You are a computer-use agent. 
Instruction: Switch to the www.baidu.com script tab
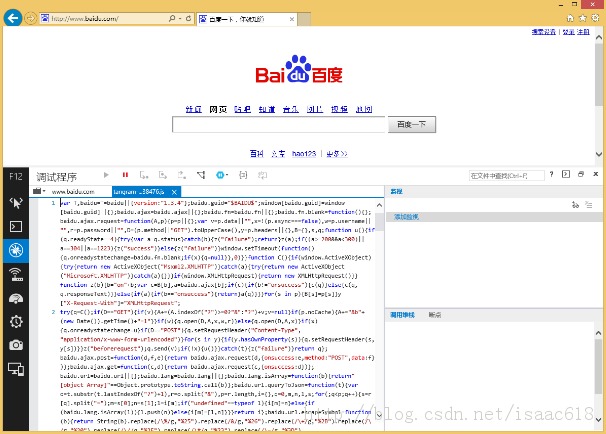(73, 192)
